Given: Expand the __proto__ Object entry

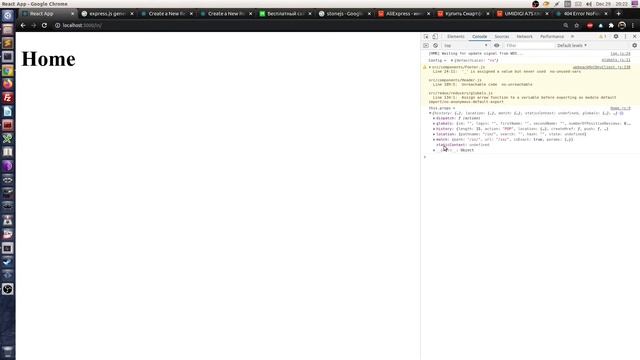Looking at the screenshot, I should (x=434, y=150).
